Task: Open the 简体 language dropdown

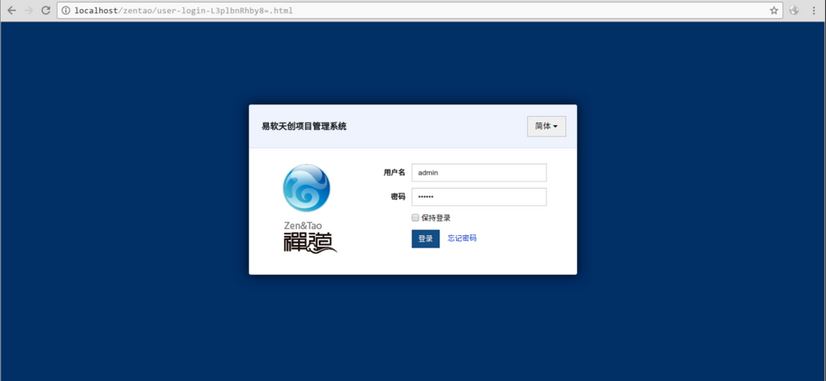Action: (546, 126)
